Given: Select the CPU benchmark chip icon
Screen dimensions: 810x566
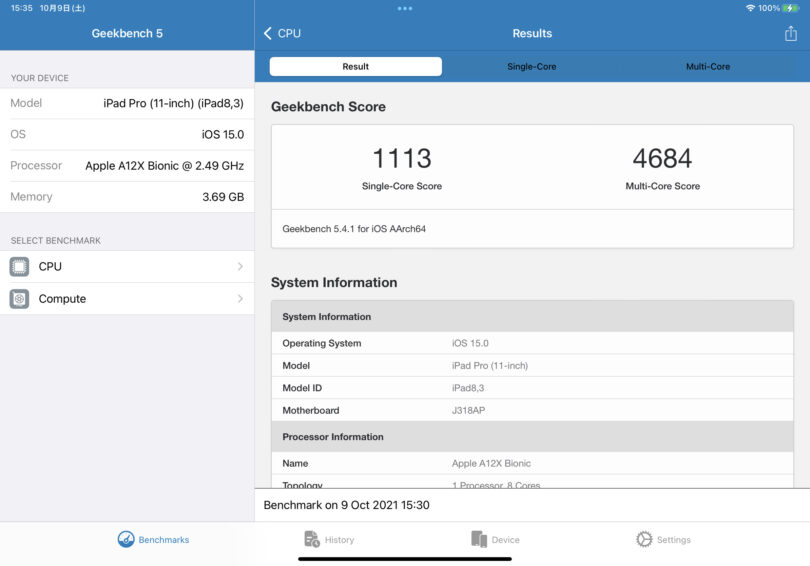Looking at the screenshot, I should [19, 266].
